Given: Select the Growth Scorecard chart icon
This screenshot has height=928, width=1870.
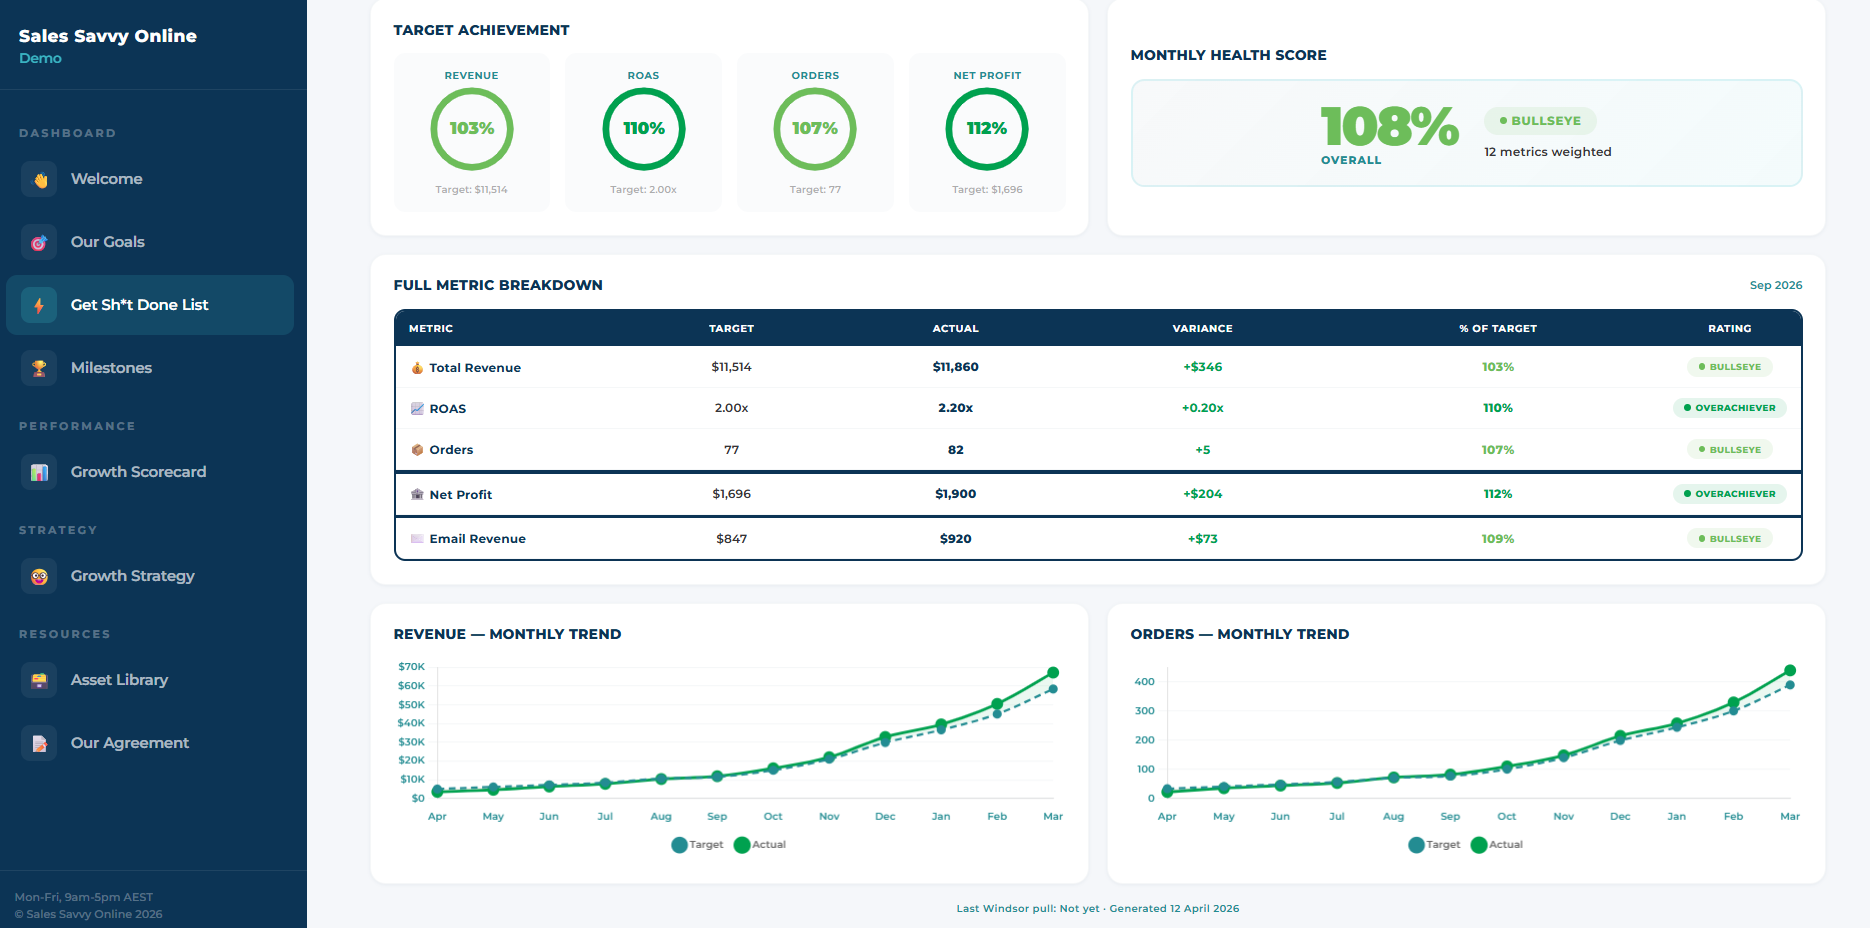Looking at the screenshot, I should click(x=38, y=471).
